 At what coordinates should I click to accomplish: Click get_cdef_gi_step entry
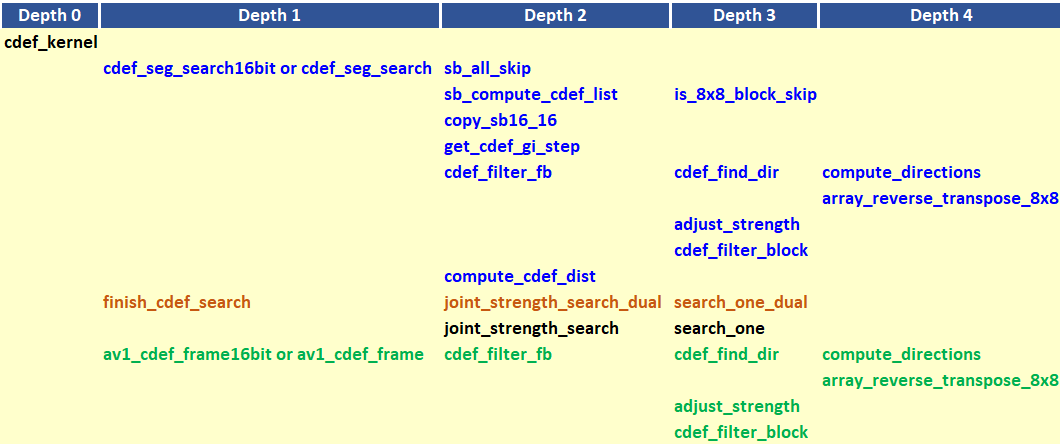point(512,146)
